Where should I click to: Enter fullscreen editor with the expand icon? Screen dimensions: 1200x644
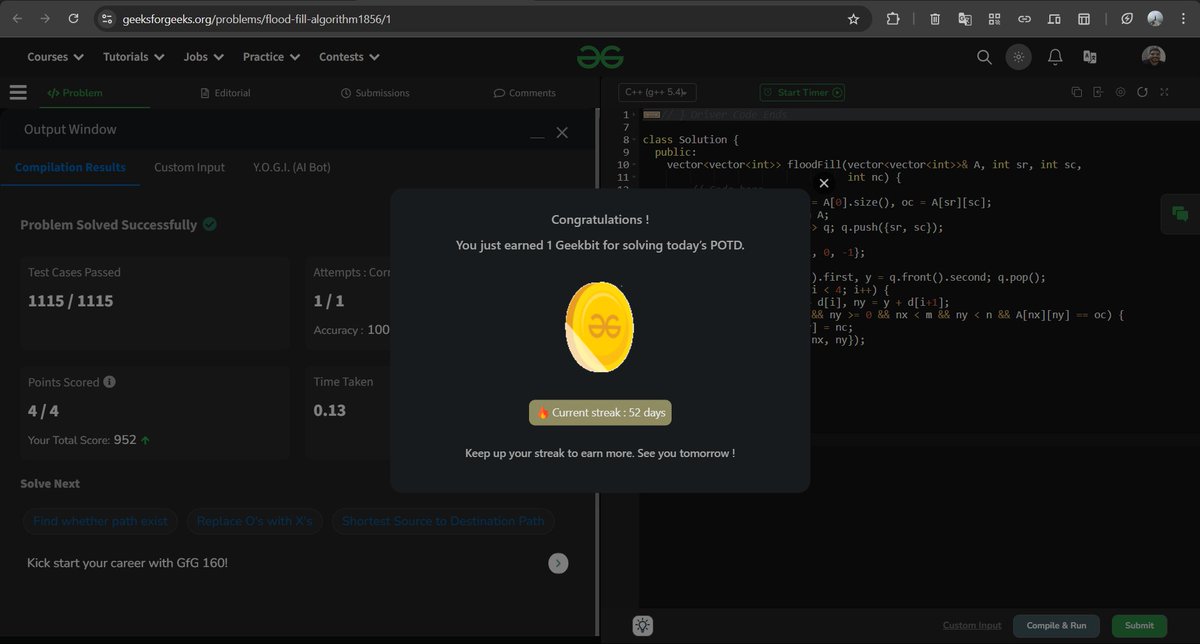tap(1164, 92)
